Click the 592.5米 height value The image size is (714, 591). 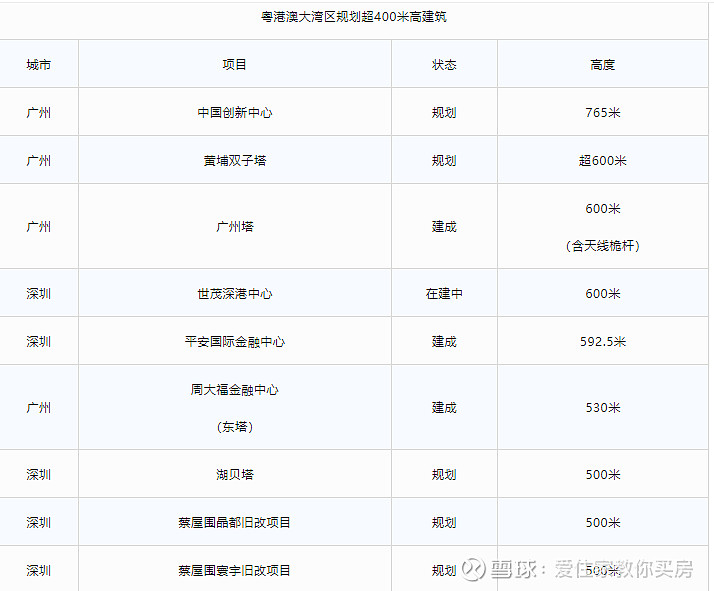[x=602, y=341]
